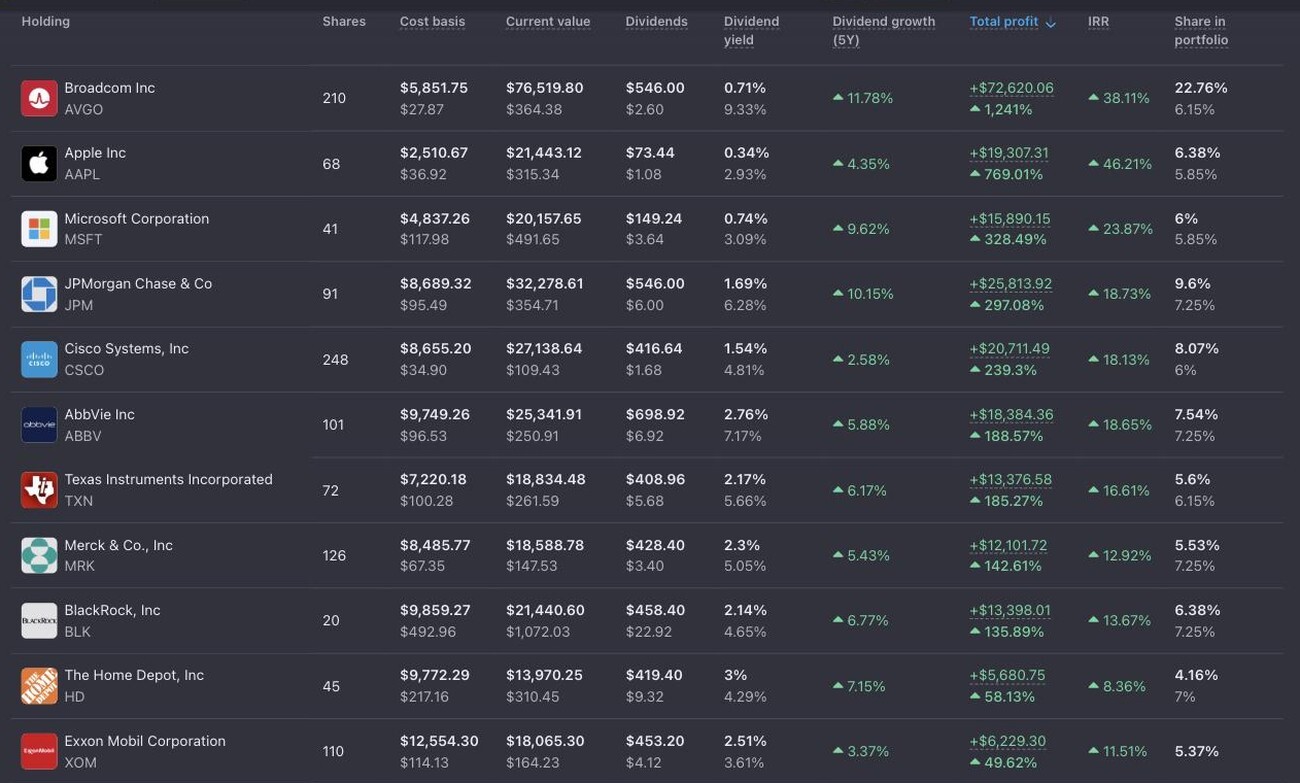Click Cisco total profit +$20,711.49

coord(1009,349)
